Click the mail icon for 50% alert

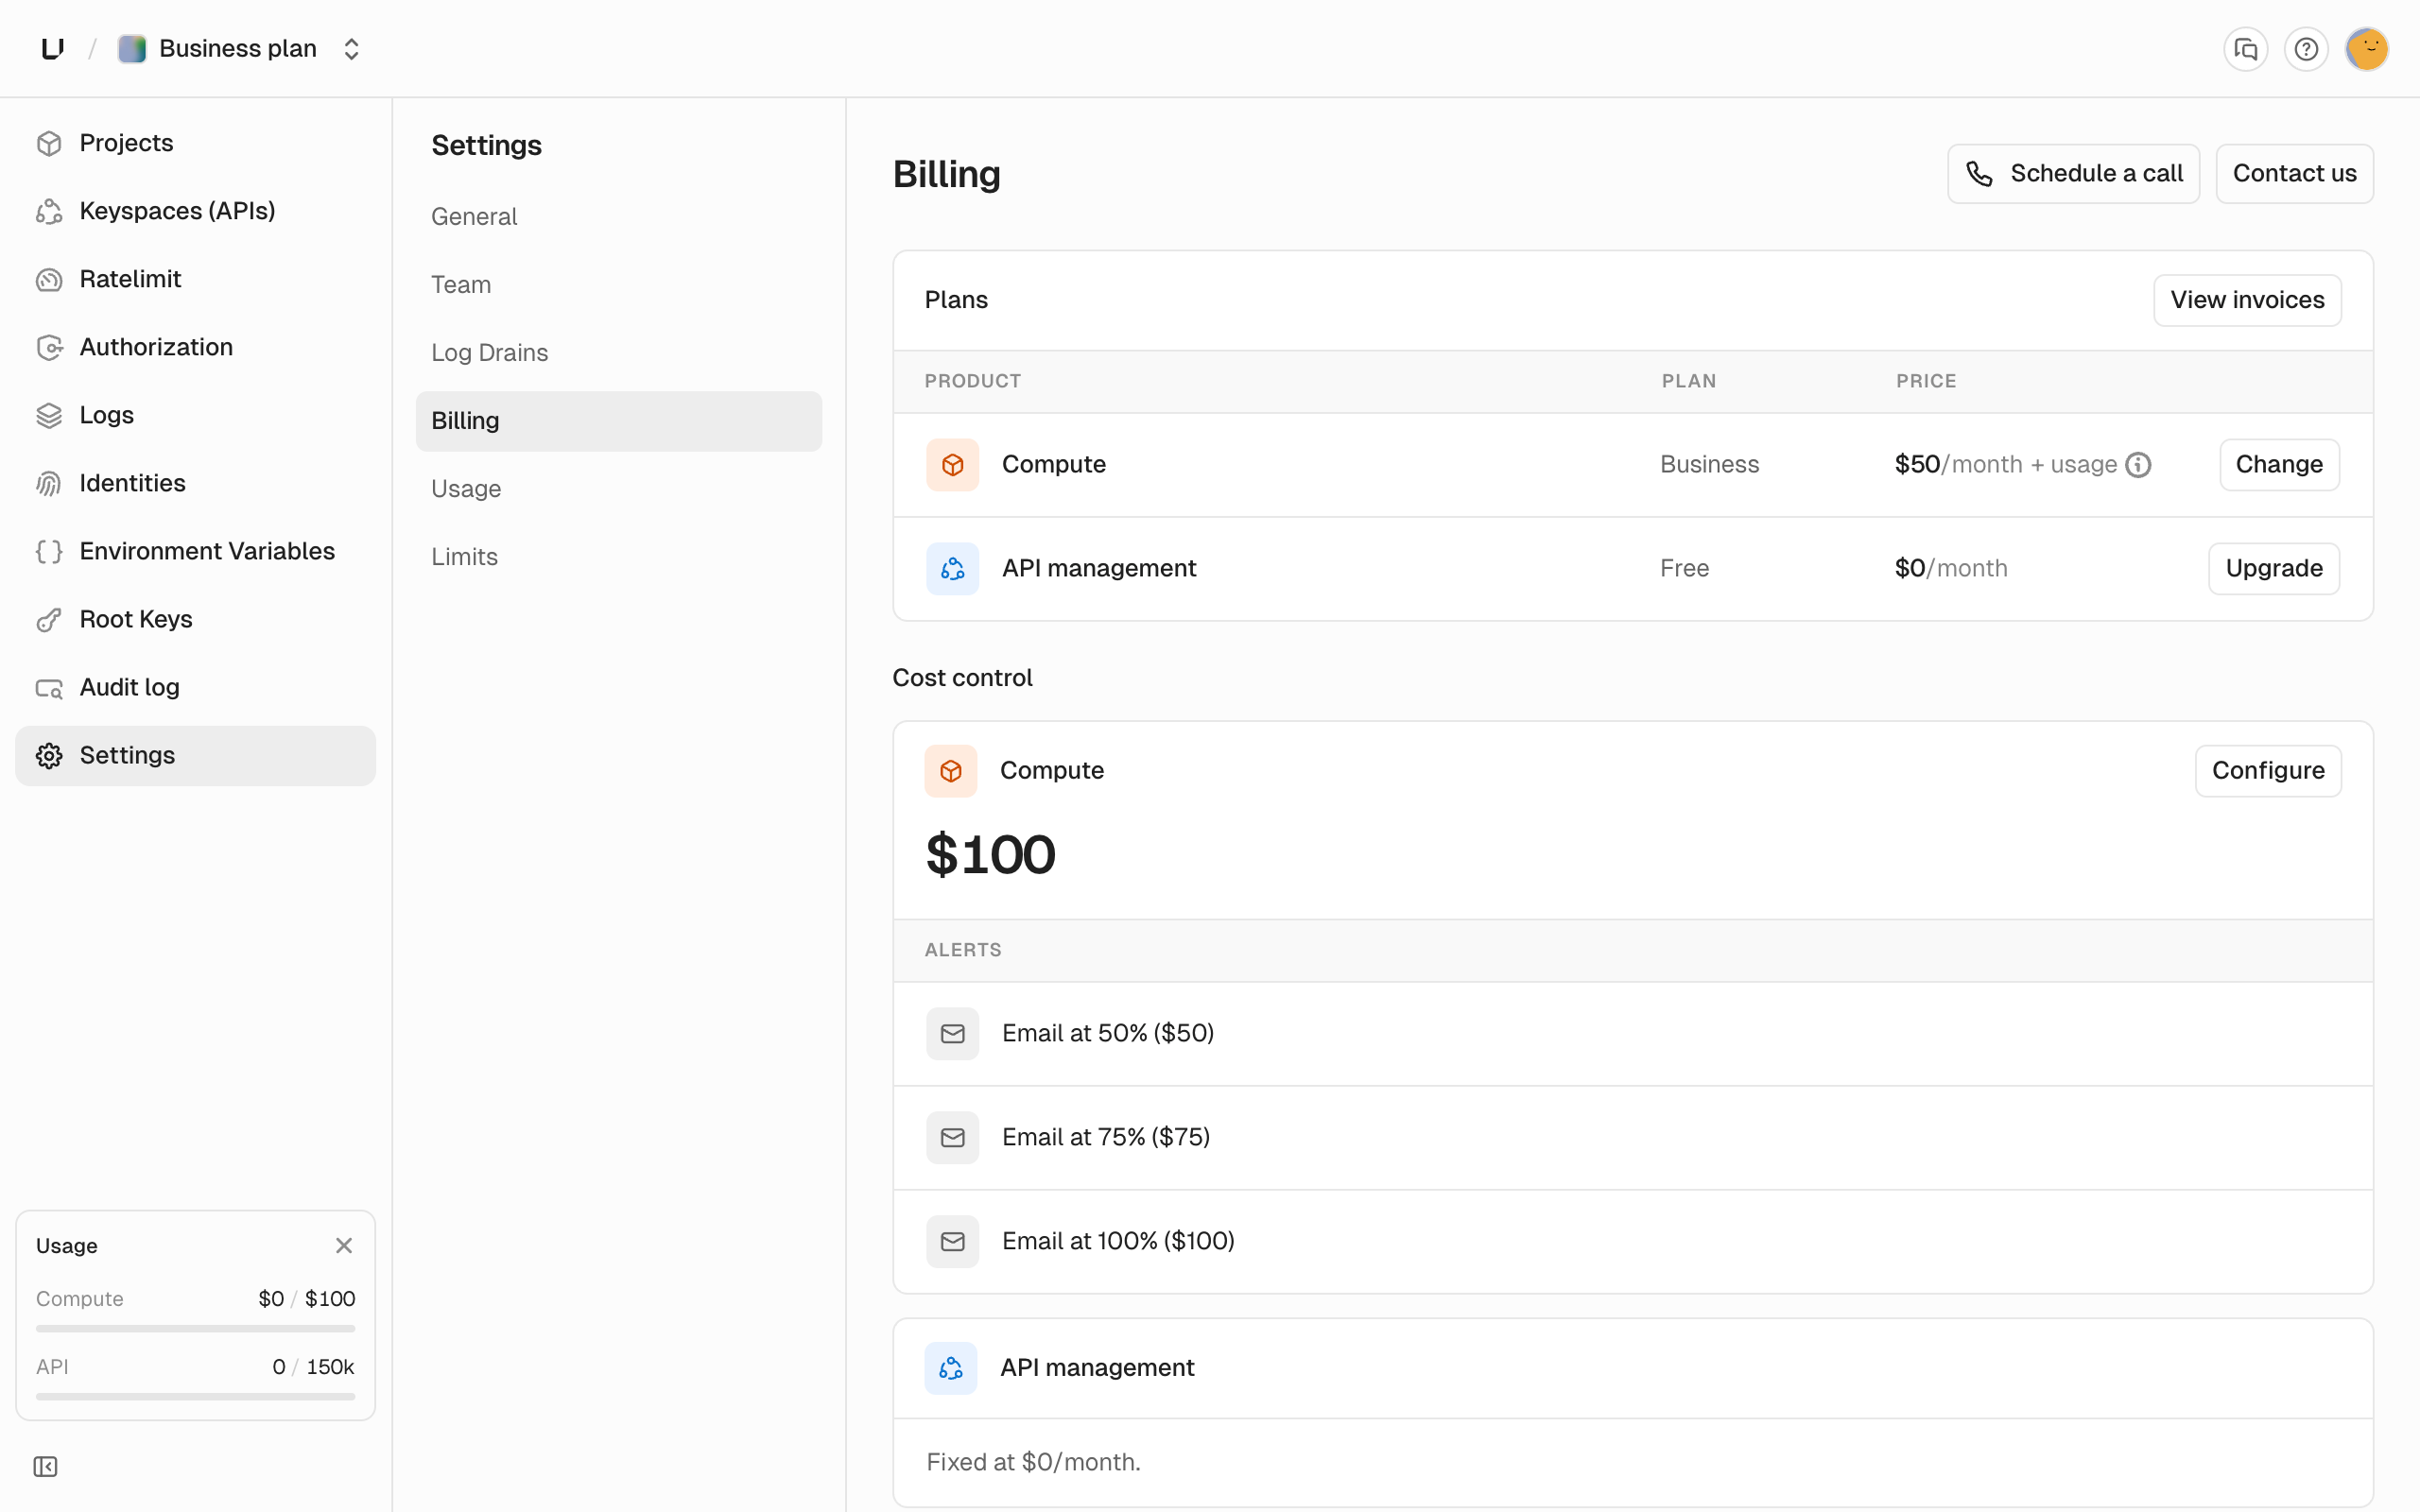pos(952,1034)
